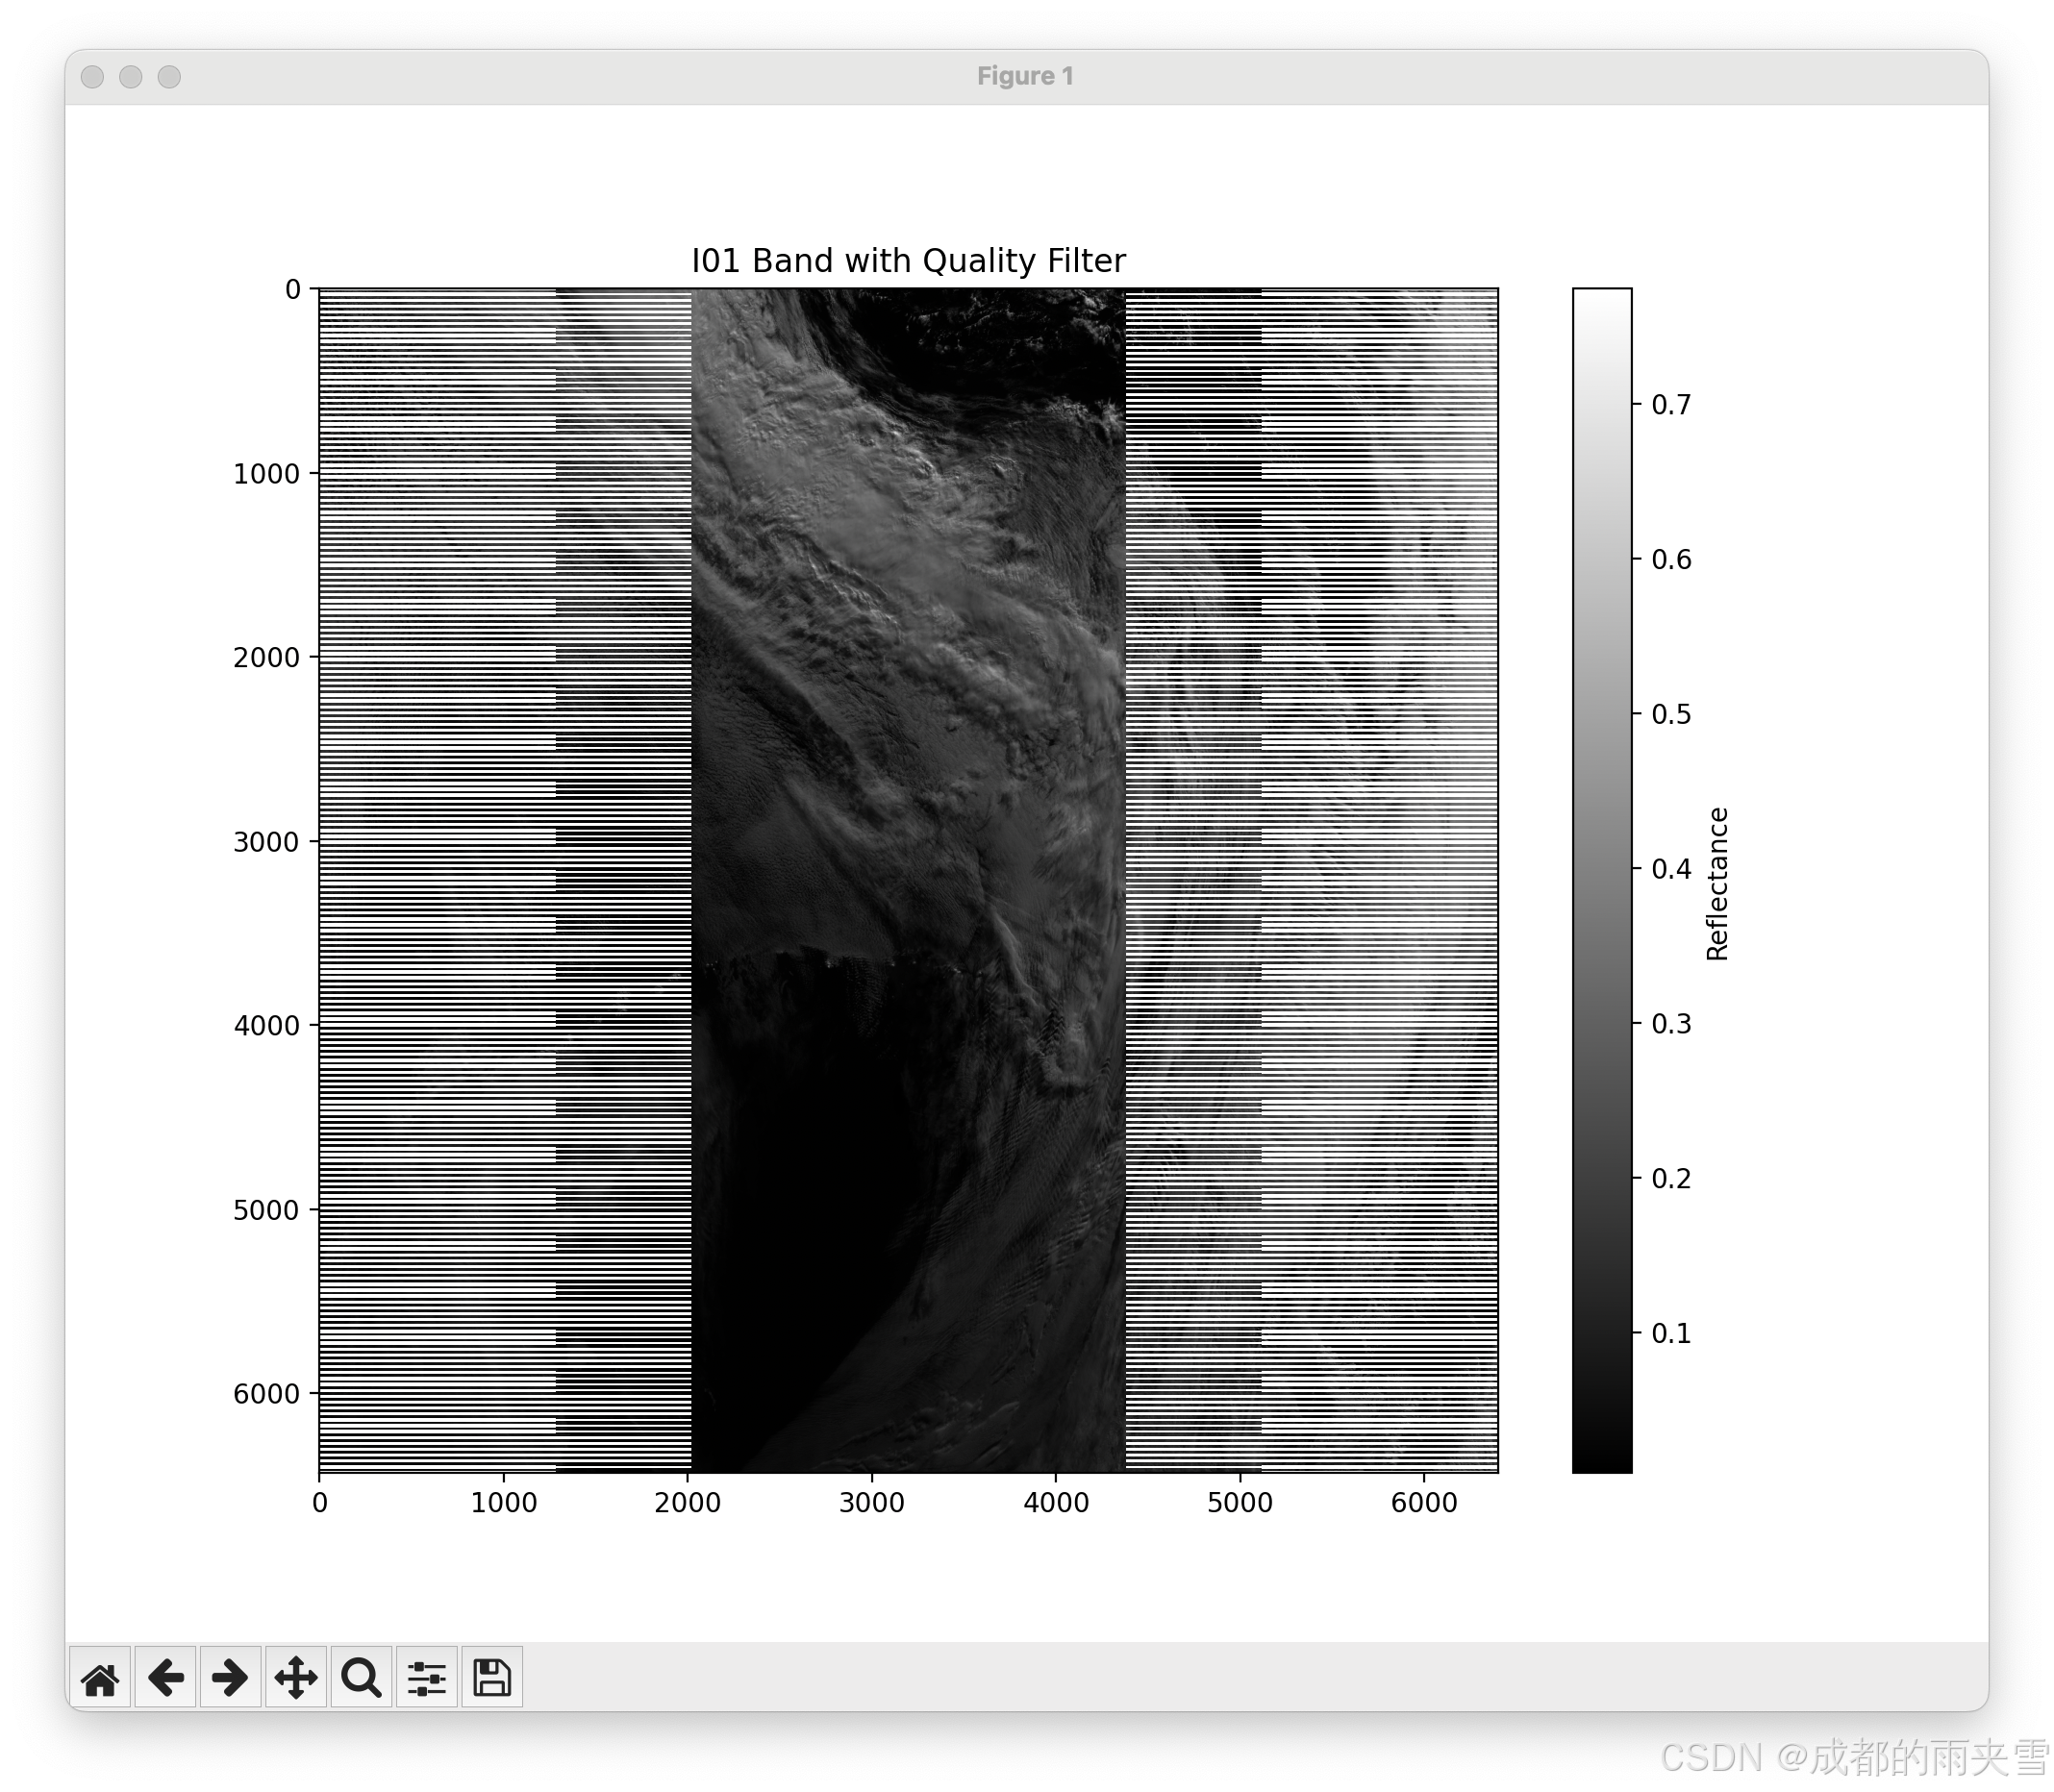Click the x-axis tick label 3000
2054x1792 pixels.
coord(871,1503)
